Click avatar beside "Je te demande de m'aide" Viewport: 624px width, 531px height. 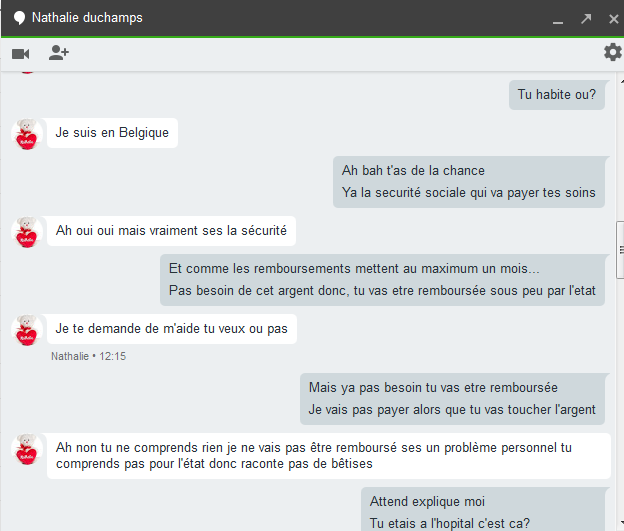tap(26, 329)
